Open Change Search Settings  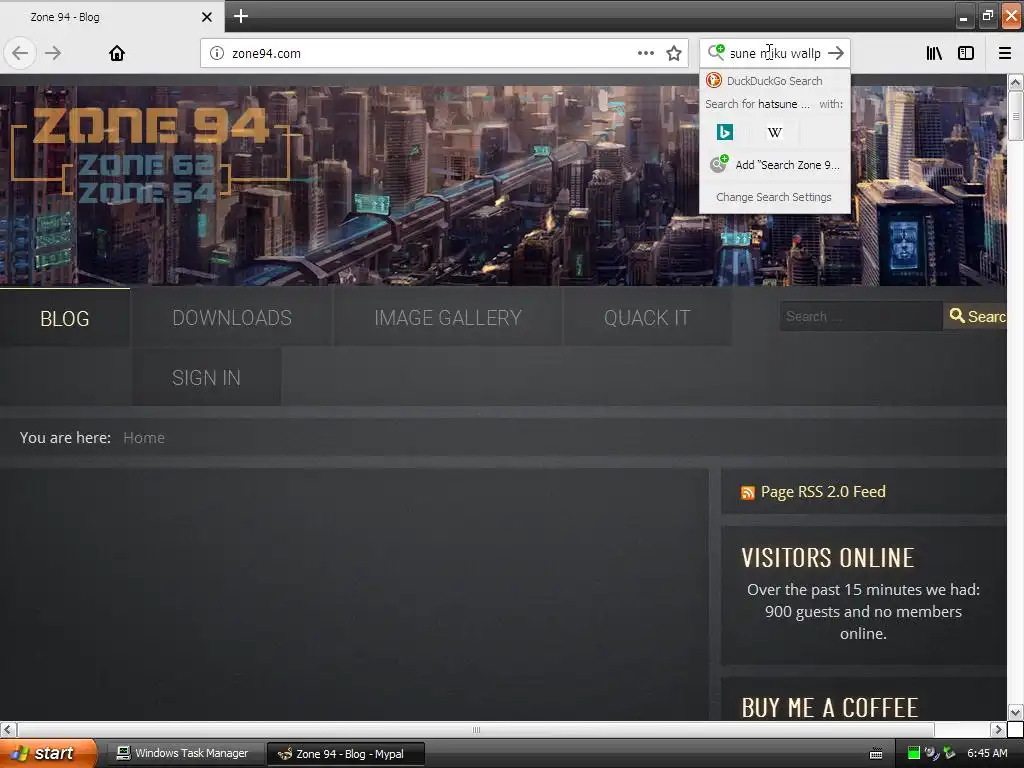(x=774, y=197)
